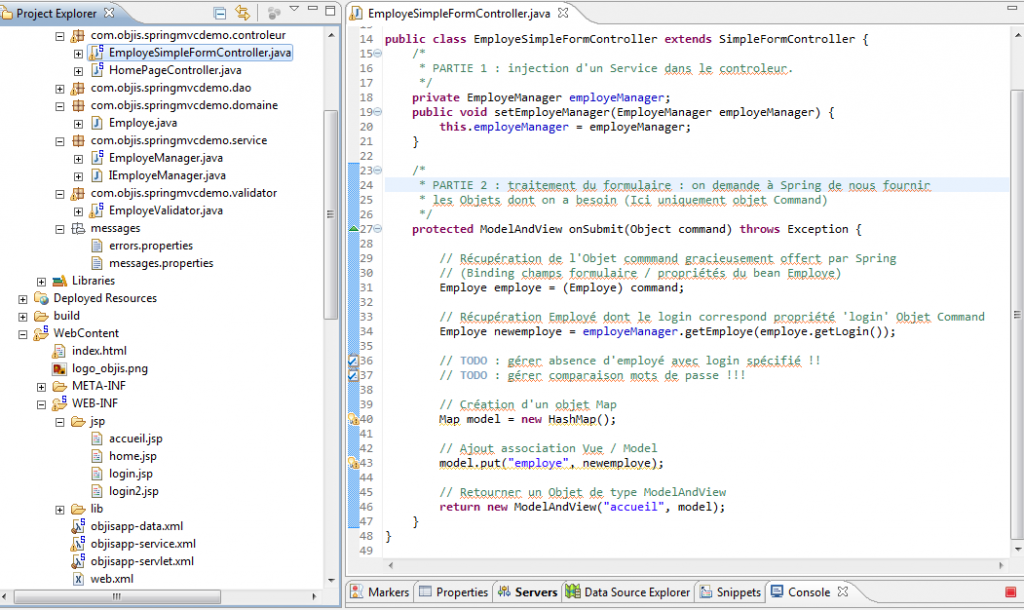Click Deployed Resources icon
The image size is (1024, 610).
pos(42,298)
